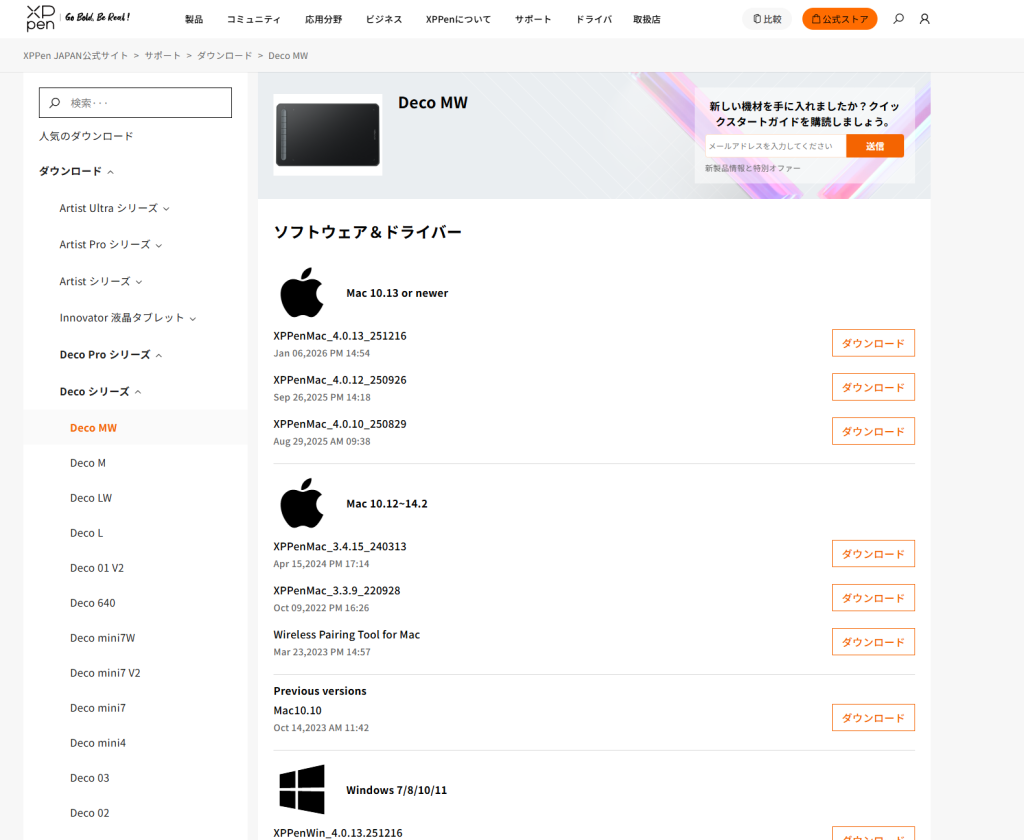Collapse the Deco Pro シリーズ section

(110, 355)
